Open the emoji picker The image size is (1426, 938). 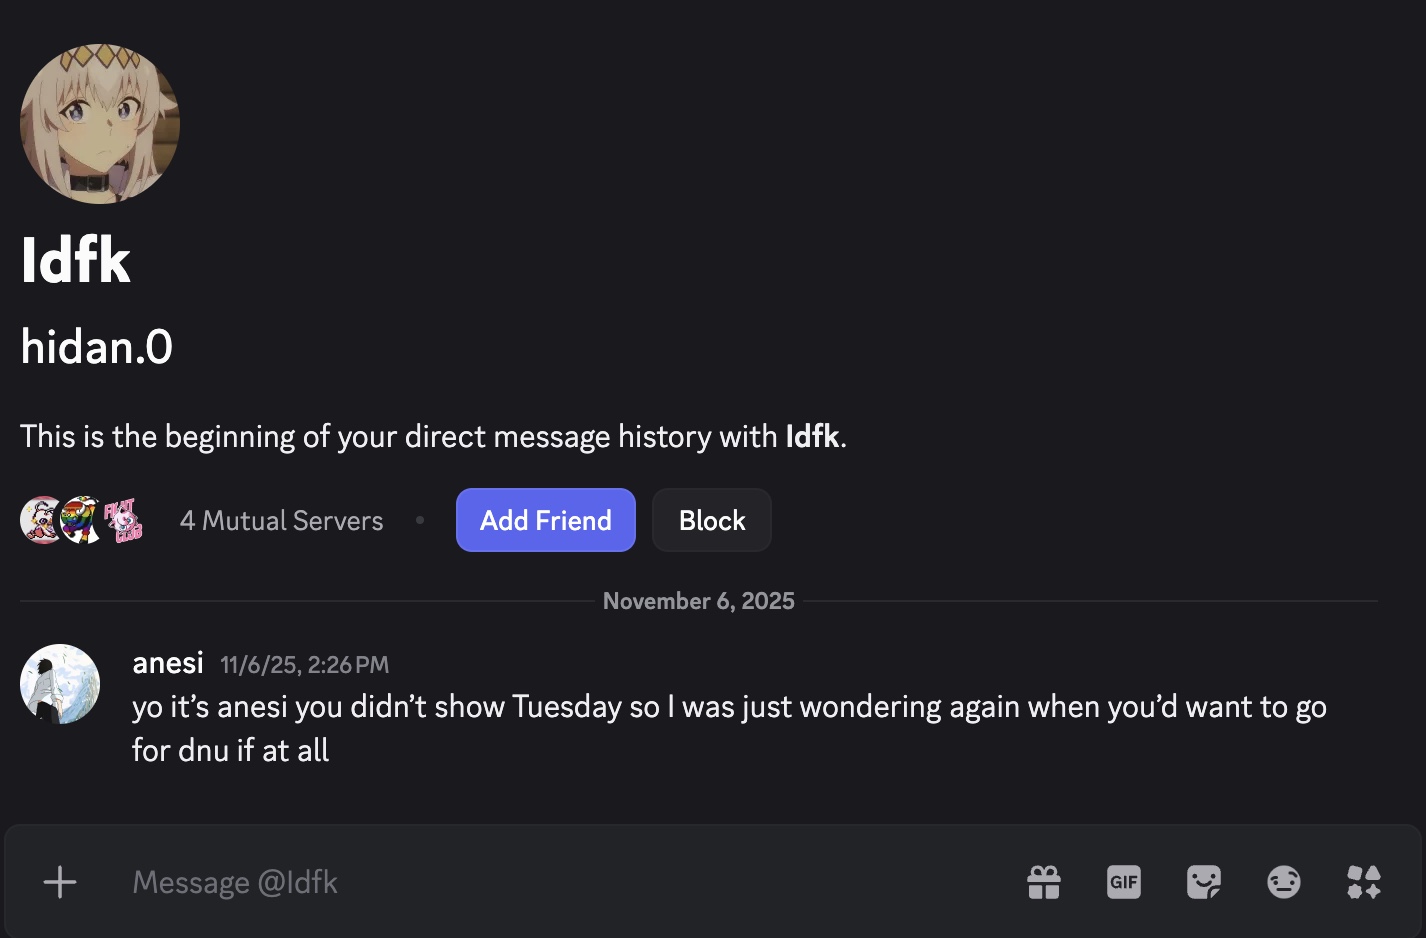click(1284, 882)
